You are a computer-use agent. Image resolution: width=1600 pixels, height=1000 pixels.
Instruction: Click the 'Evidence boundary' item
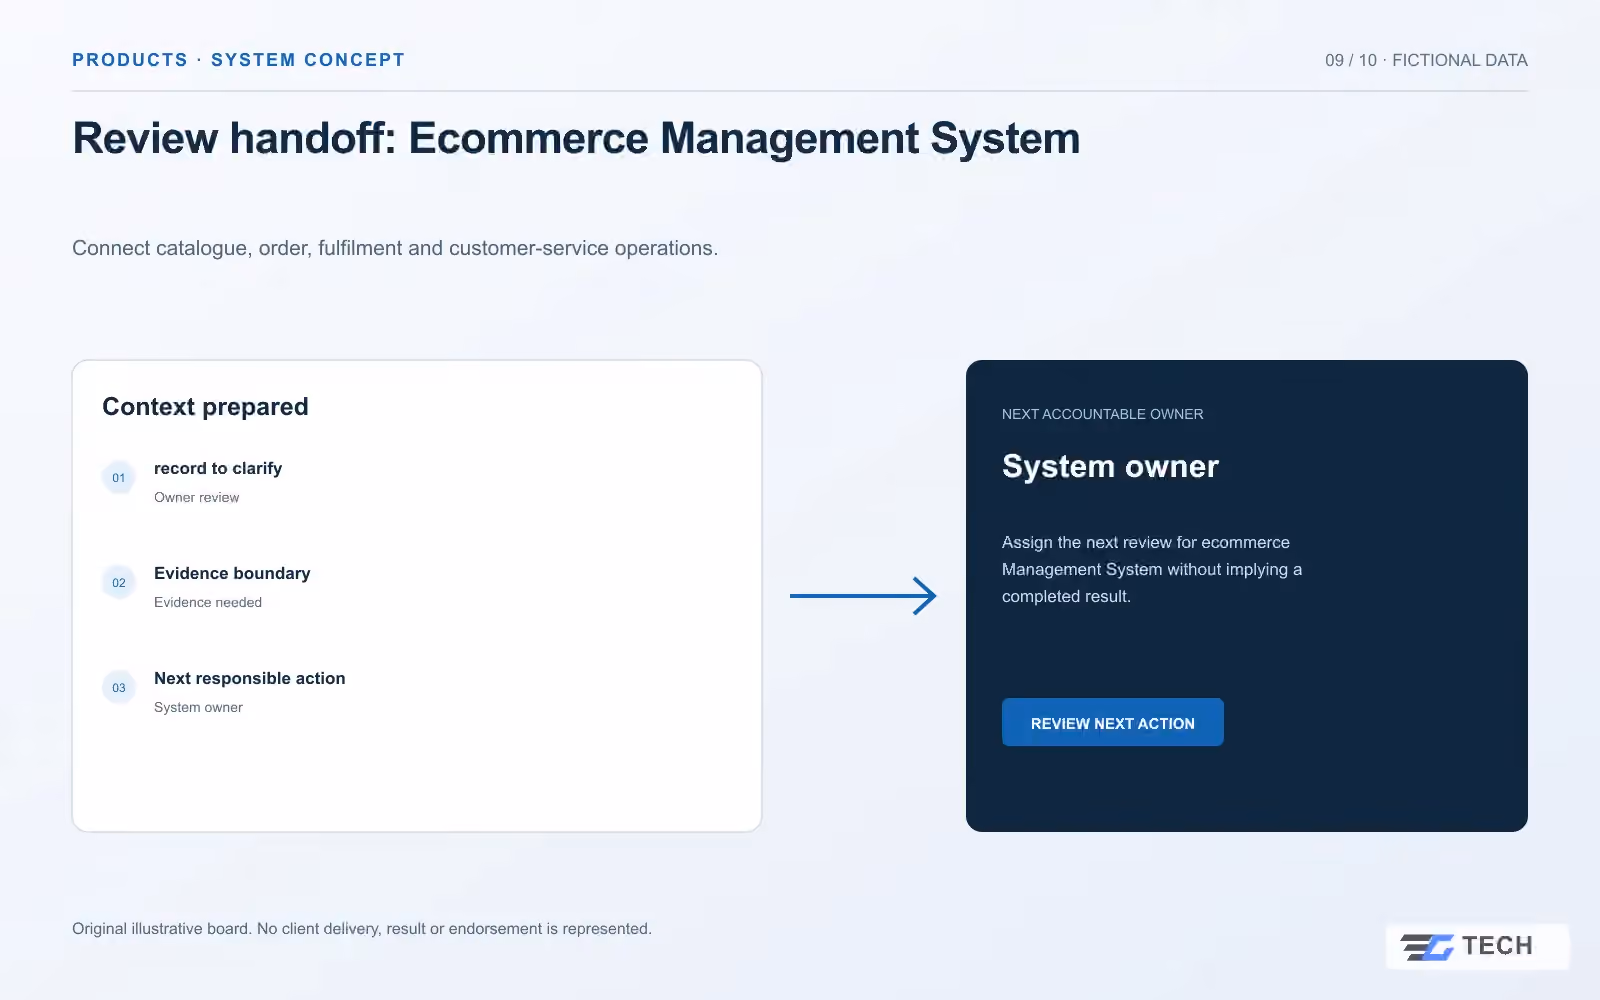point(232,573)
